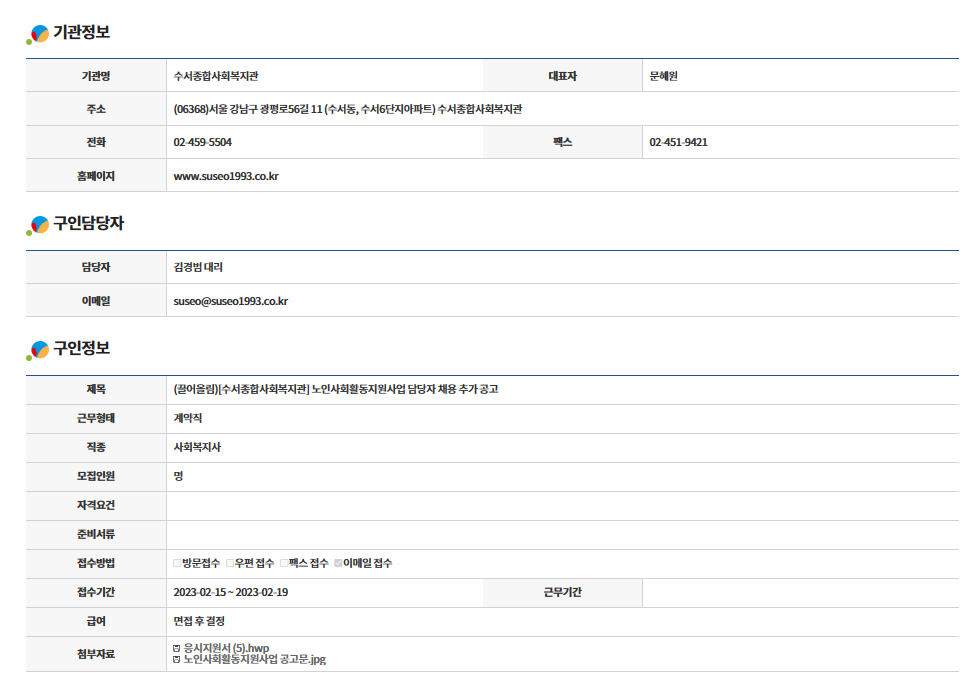This screenshot has height=673, width=971.
Task: Toggle the 이메일 접수 checkbox
Action: click(x=338, y=563)
